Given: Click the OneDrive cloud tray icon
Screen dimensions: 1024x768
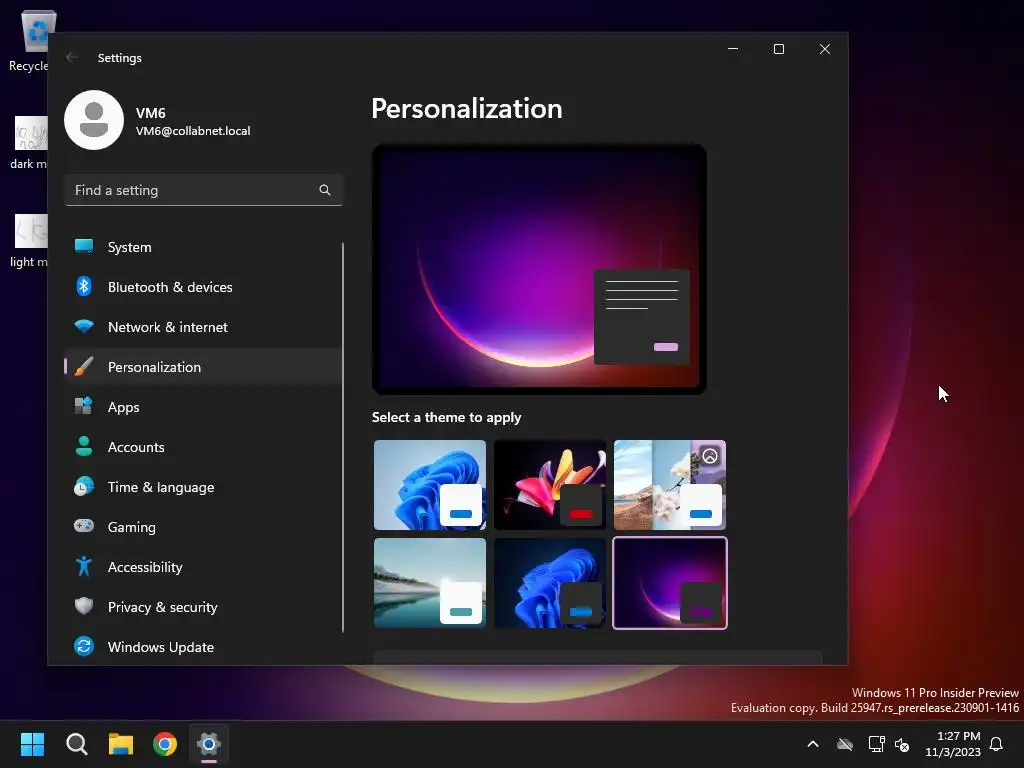Looking at the screenshot, I should 845,744.
